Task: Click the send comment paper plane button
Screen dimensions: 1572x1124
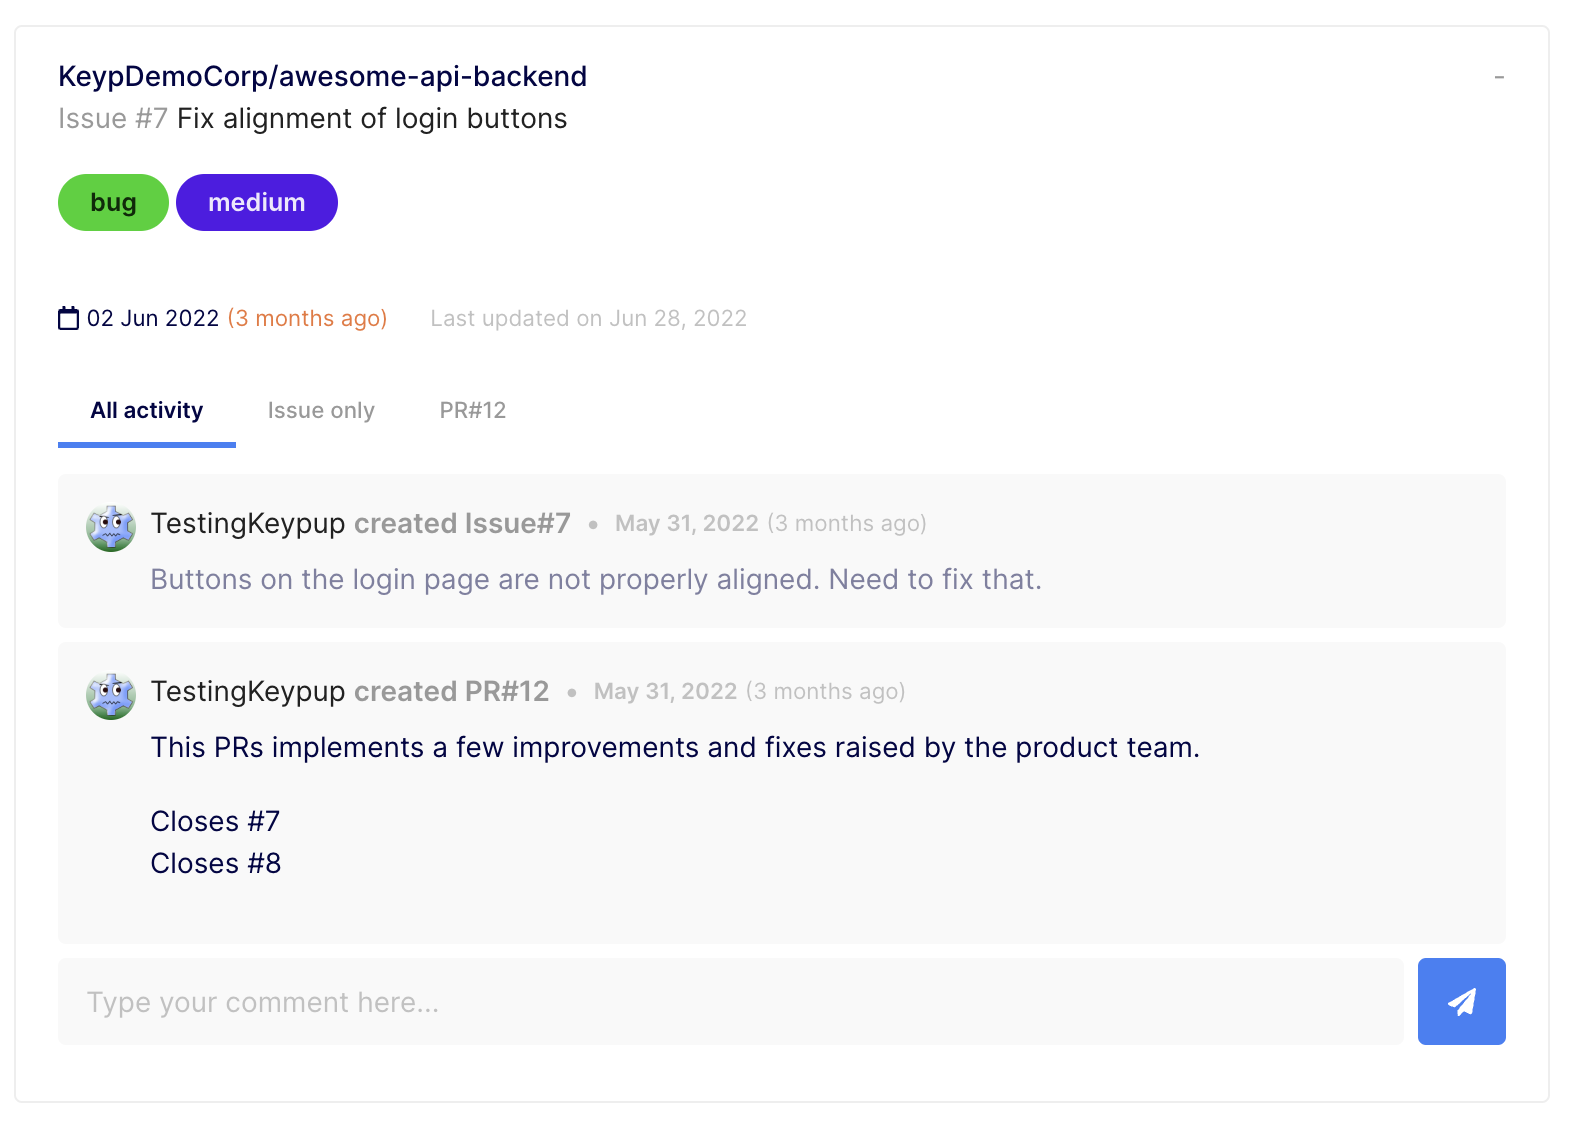Action: coord(1461,1001)
